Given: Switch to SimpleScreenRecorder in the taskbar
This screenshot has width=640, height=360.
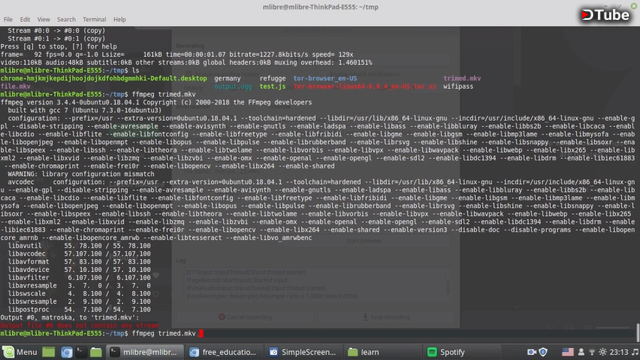Looking at the screenshot, I should 302,352.
